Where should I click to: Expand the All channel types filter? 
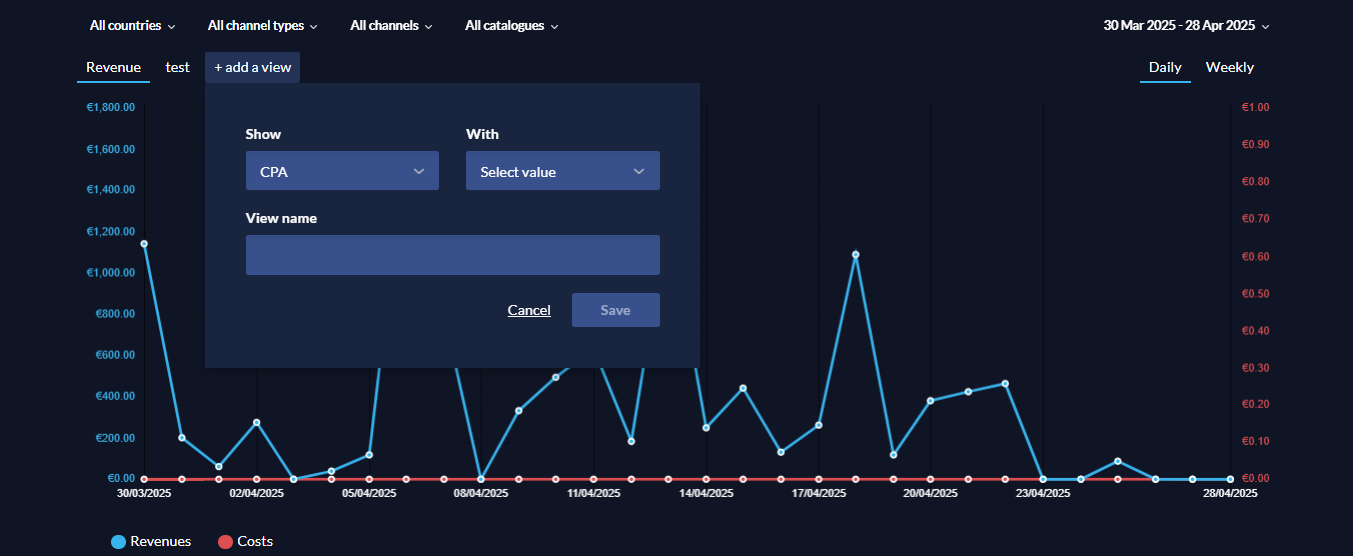tap(262, 26)
